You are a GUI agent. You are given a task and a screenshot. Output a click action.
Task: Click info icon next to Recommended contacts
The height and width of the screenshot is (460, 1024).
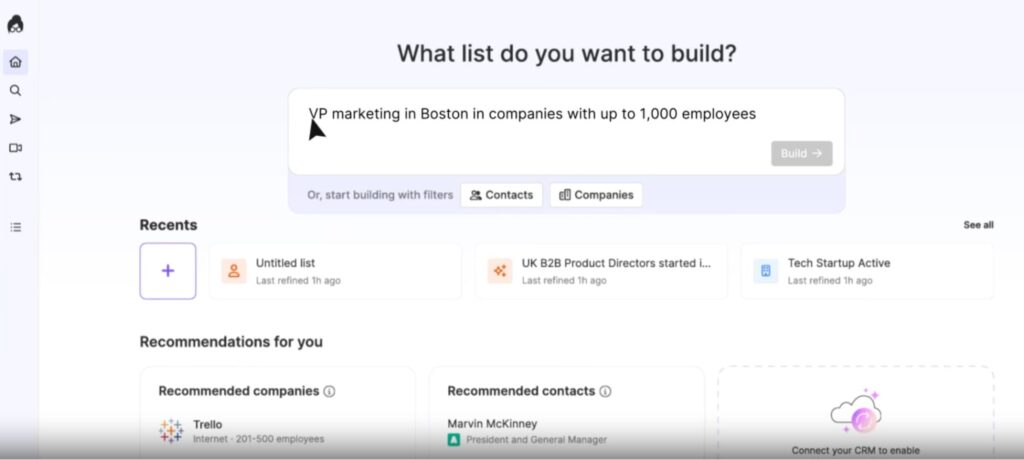[605, 391]
